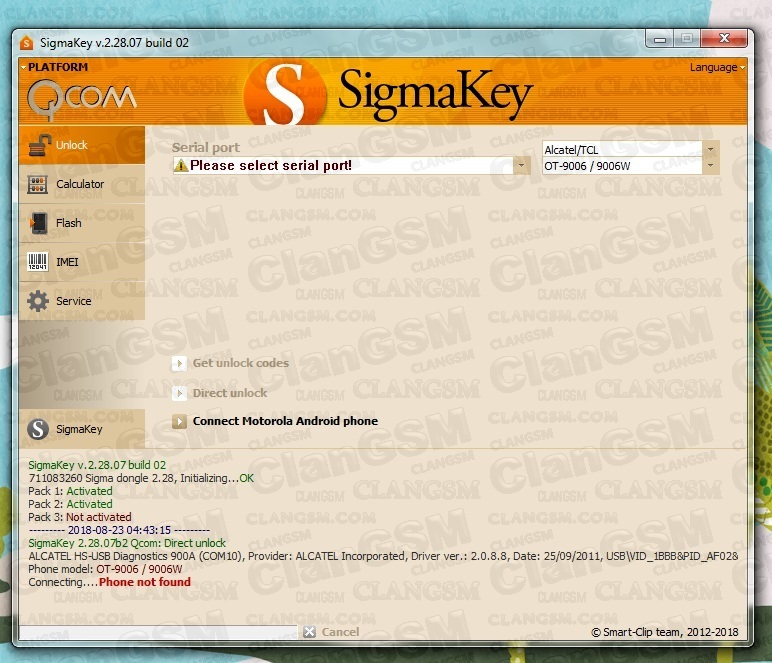Image resolution: width=772 pixels, height=663 pixels.
Task: Click the SigmaKey title bar app icon
Action: [27, 43]
